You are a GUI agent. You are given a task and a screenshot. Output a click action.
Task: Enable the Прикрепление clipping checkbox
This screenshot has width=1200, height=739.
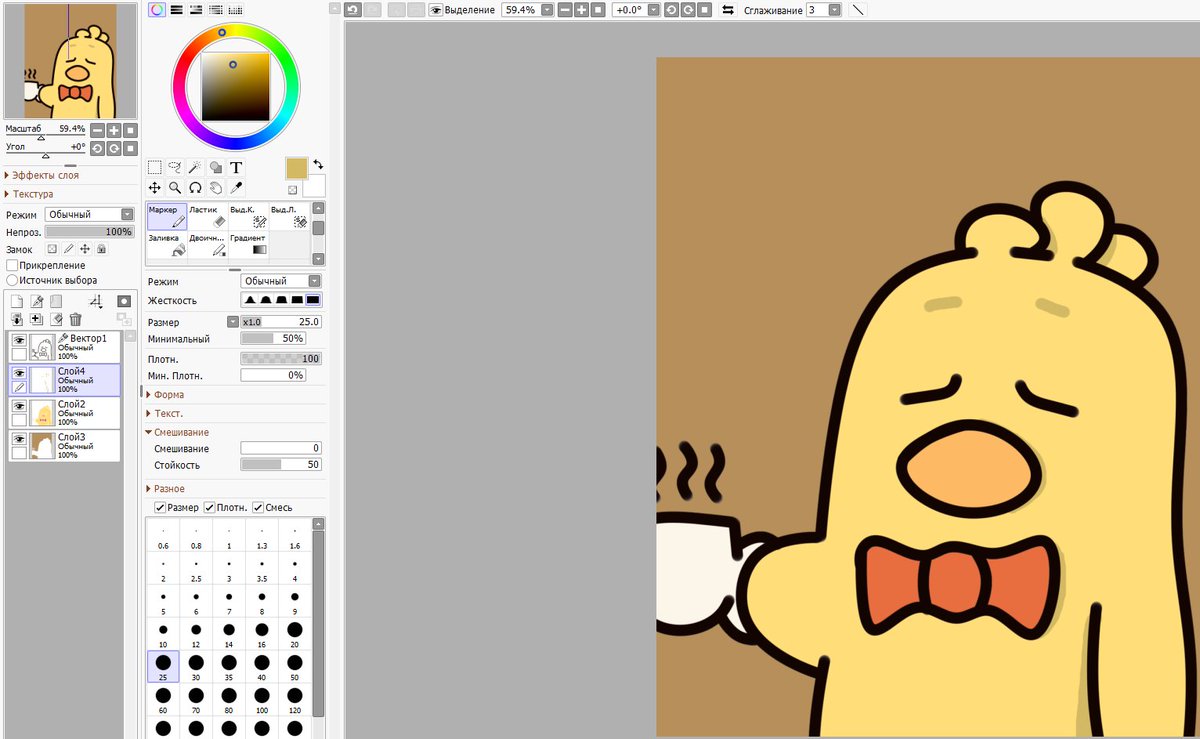point(12,265)
